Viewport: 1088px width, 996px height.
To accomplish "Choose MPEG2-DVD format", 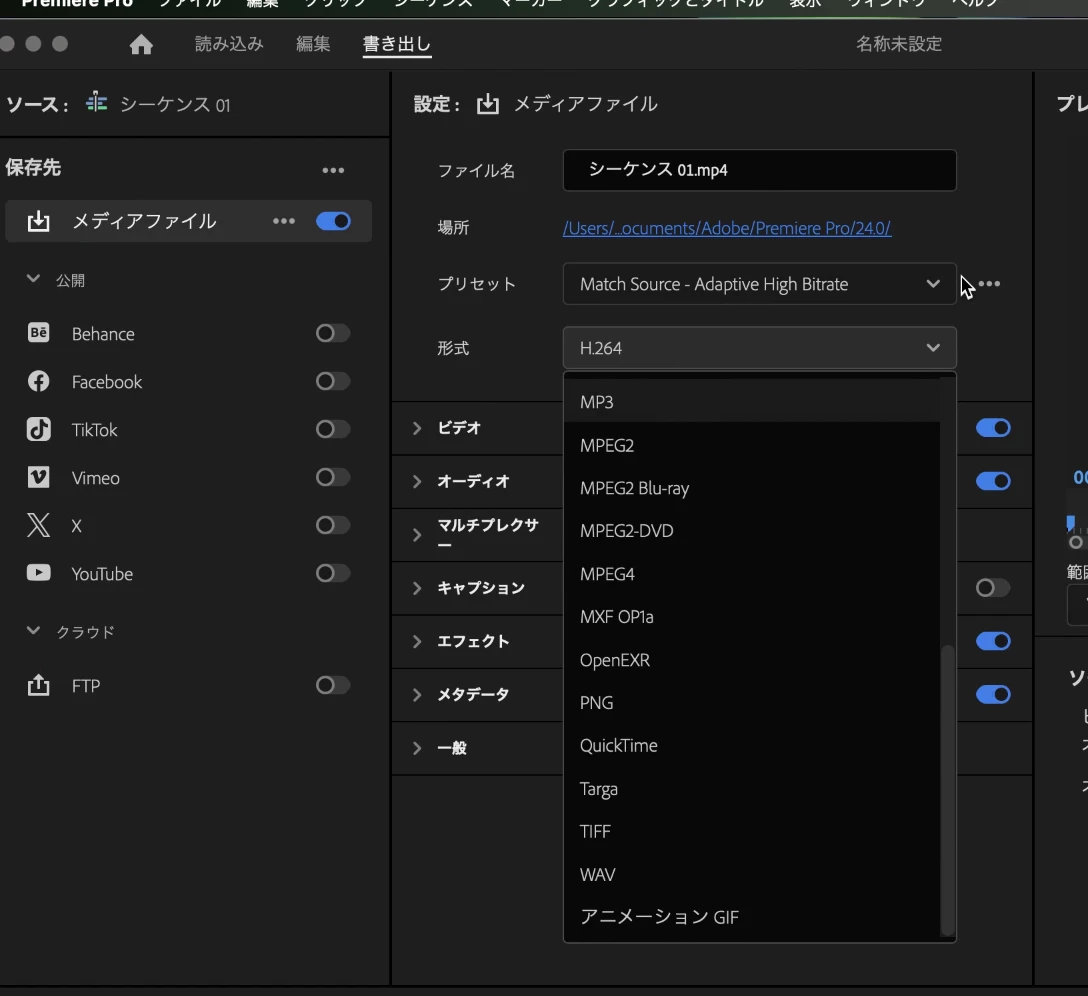I will tap(751, 531).
